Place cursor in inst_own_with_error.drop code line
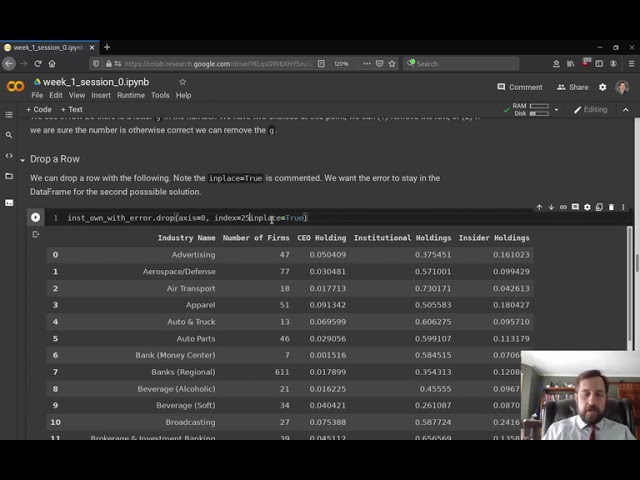The width and height of the screenshot is (640, 480). coord(188,218)
